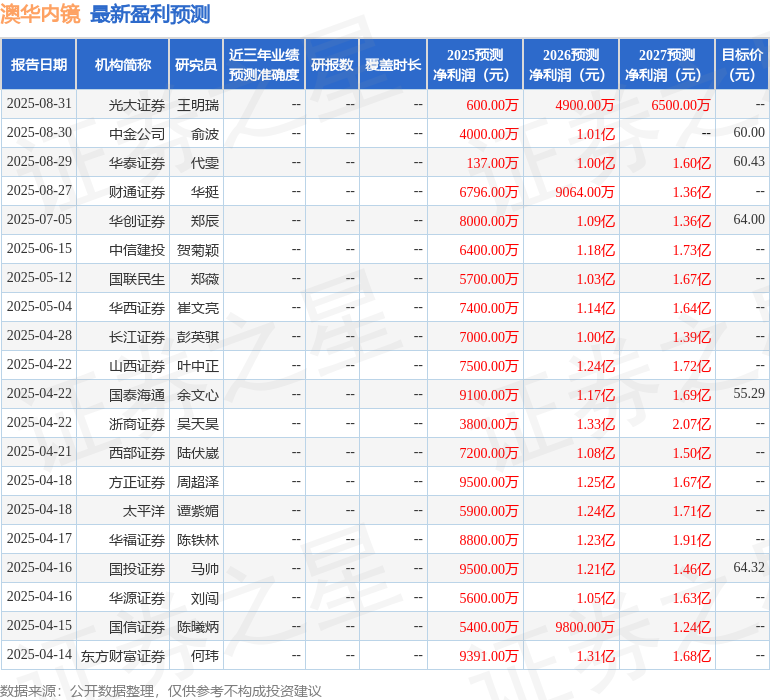Click the 2026预测净利润 column header

coord(571,64)
